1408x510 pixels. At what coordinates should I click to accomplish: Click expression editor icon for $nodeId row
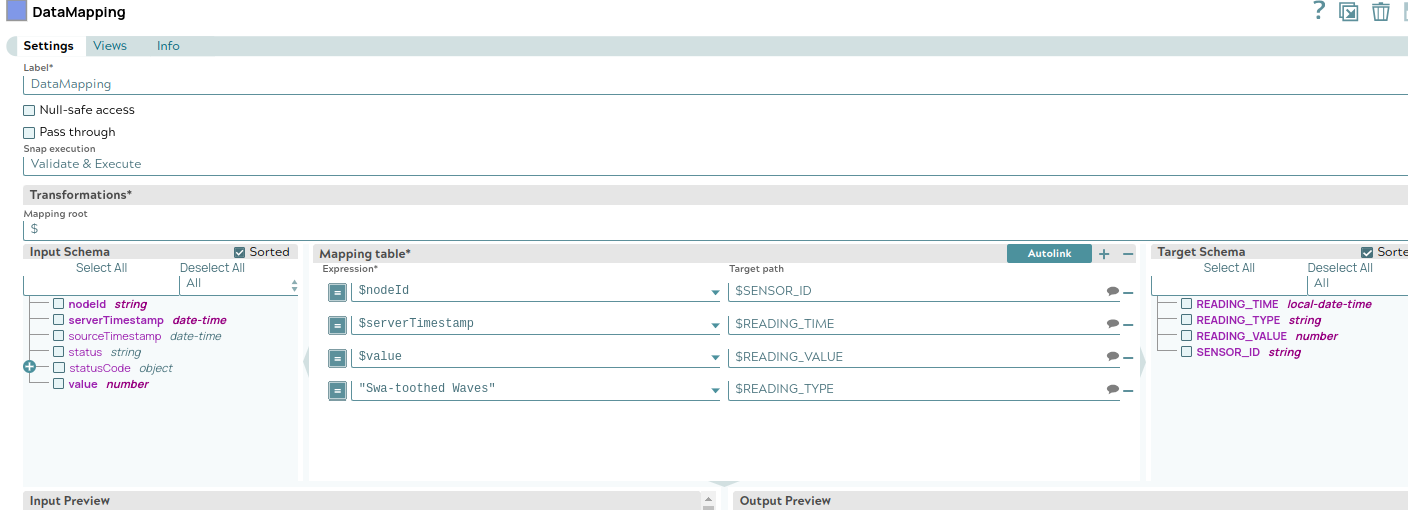coord(338,292)
